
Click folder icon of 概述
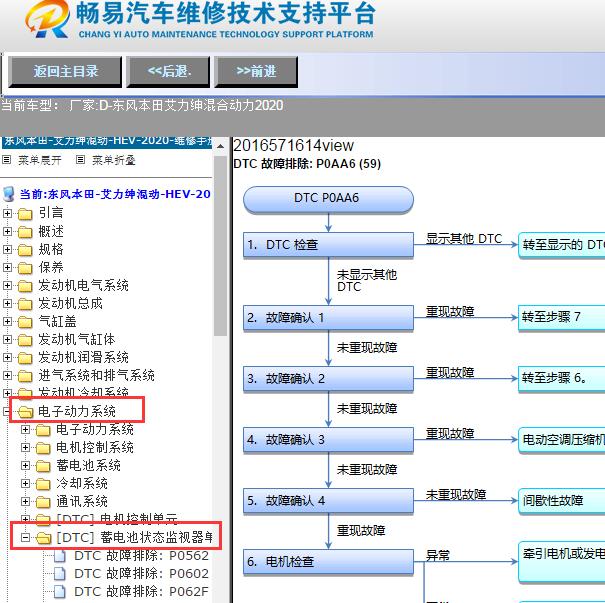coord(25,231)
